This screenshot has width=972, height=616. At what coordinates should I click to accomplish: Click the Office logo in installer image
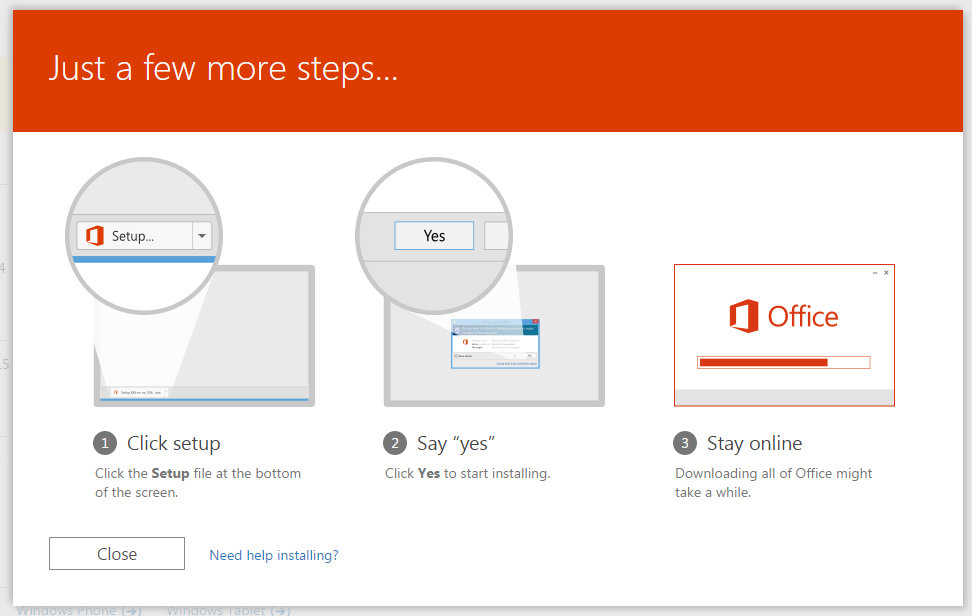click(x=784, y=316)
